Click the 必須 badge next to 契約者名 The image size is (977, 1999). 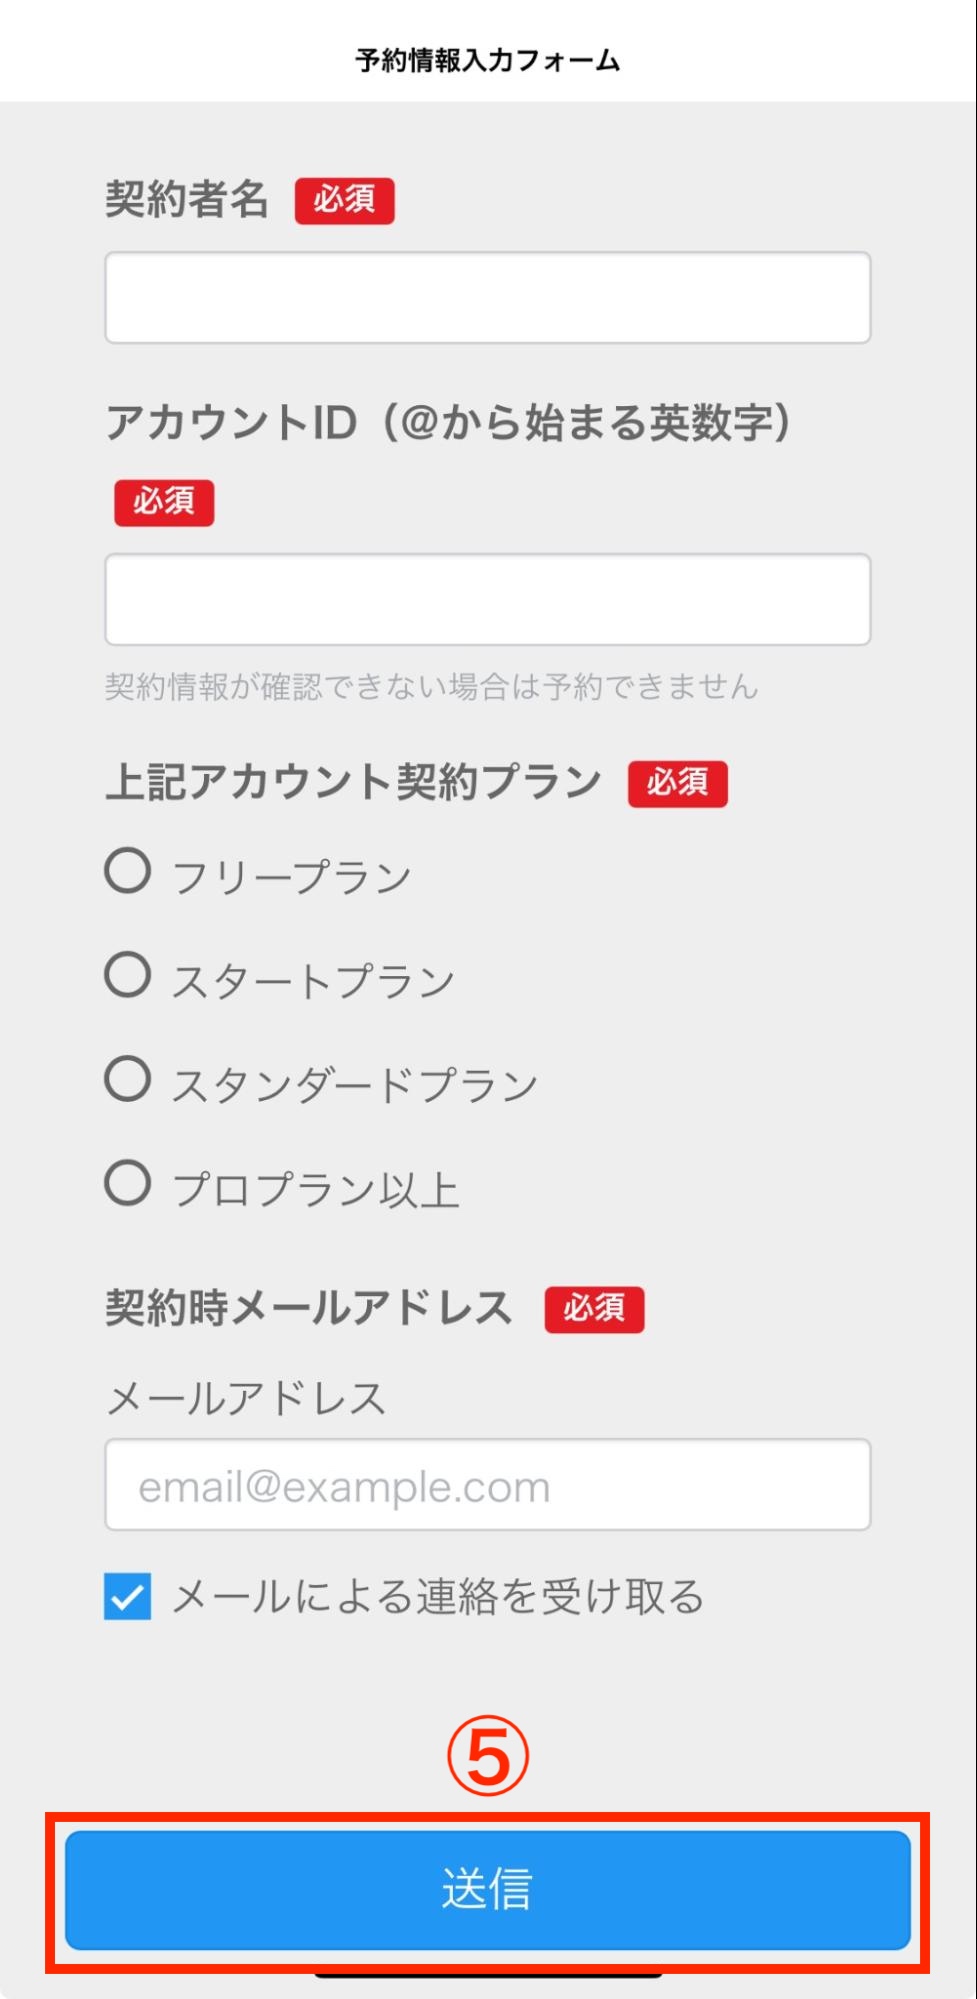click(344, 200)
